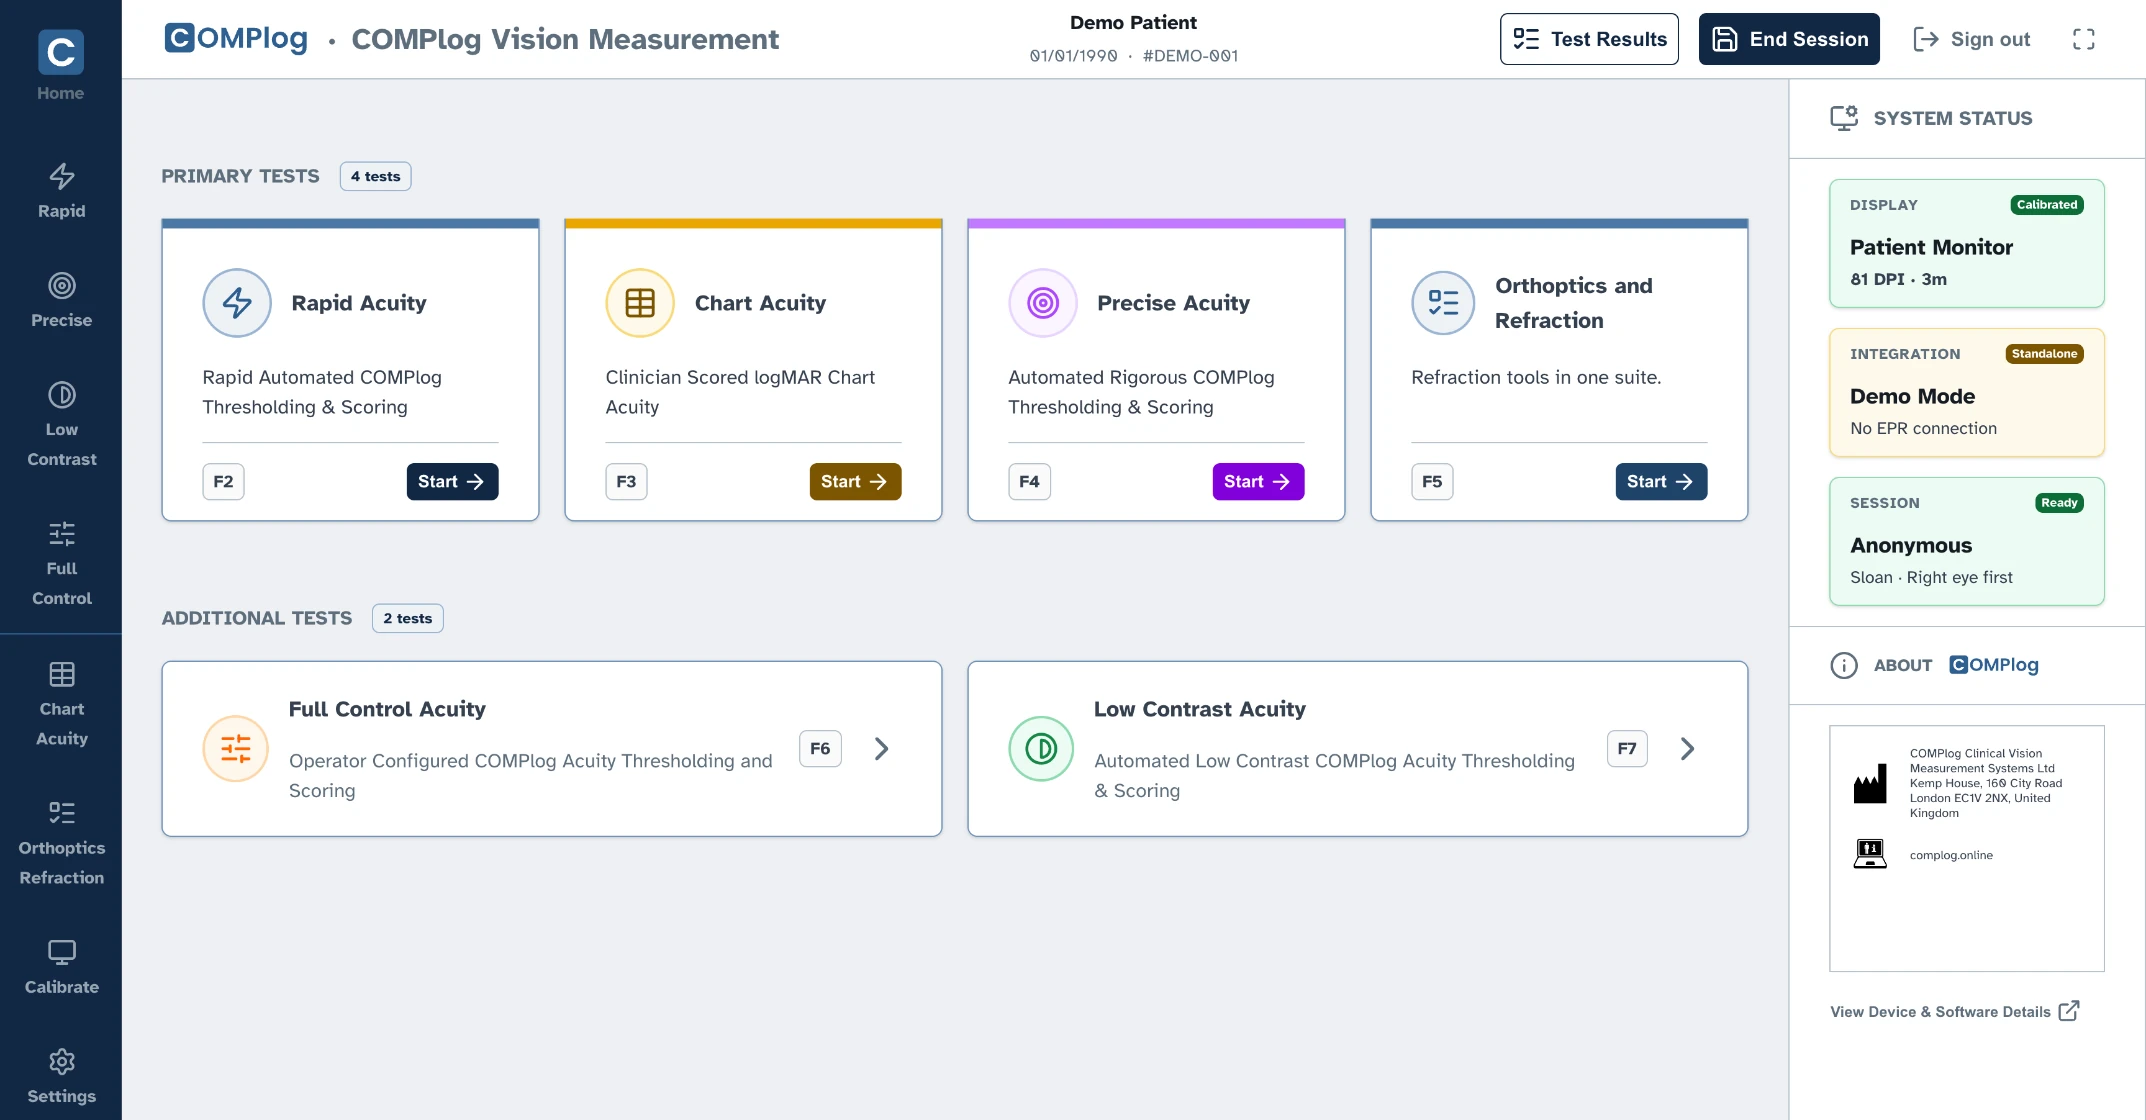Click the COMPlog logo in header
Viewport: 2146px width, 1120px height.
[x=236, y=38]
